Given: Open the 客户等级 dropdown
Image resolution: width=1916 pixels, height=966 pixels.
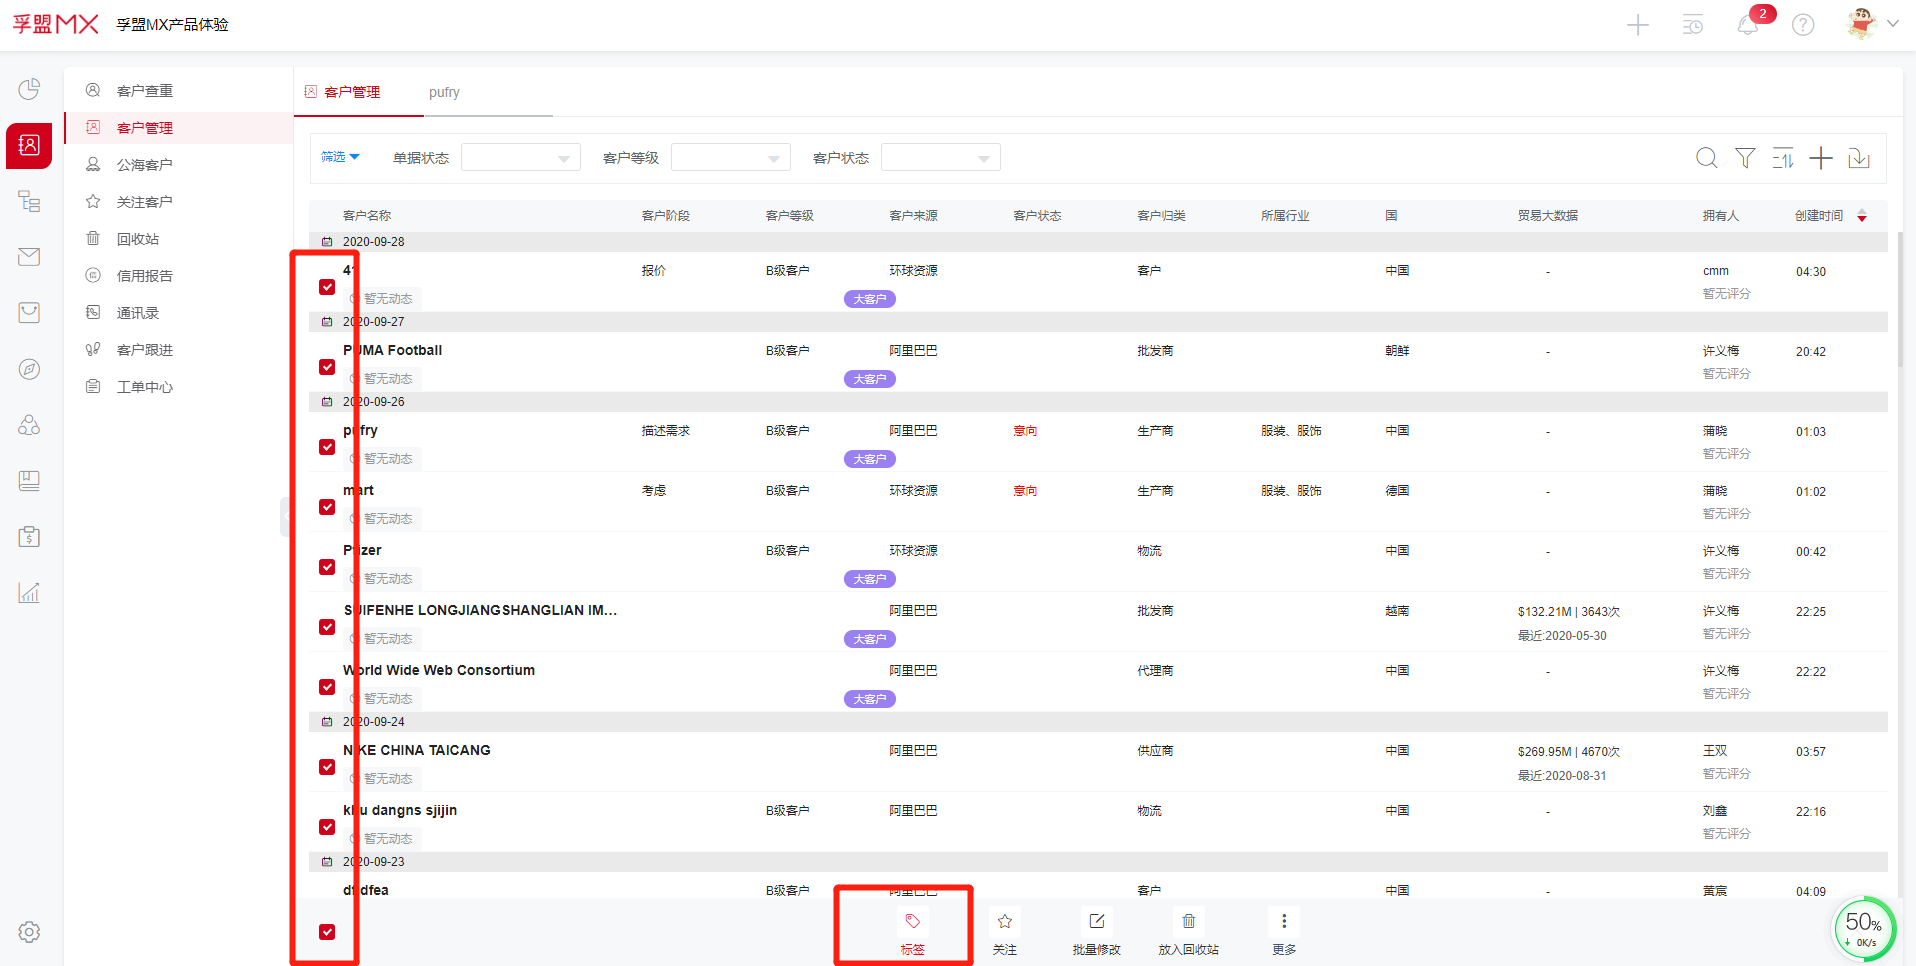Looking at the screenshot, I should (x=730, y=158).
